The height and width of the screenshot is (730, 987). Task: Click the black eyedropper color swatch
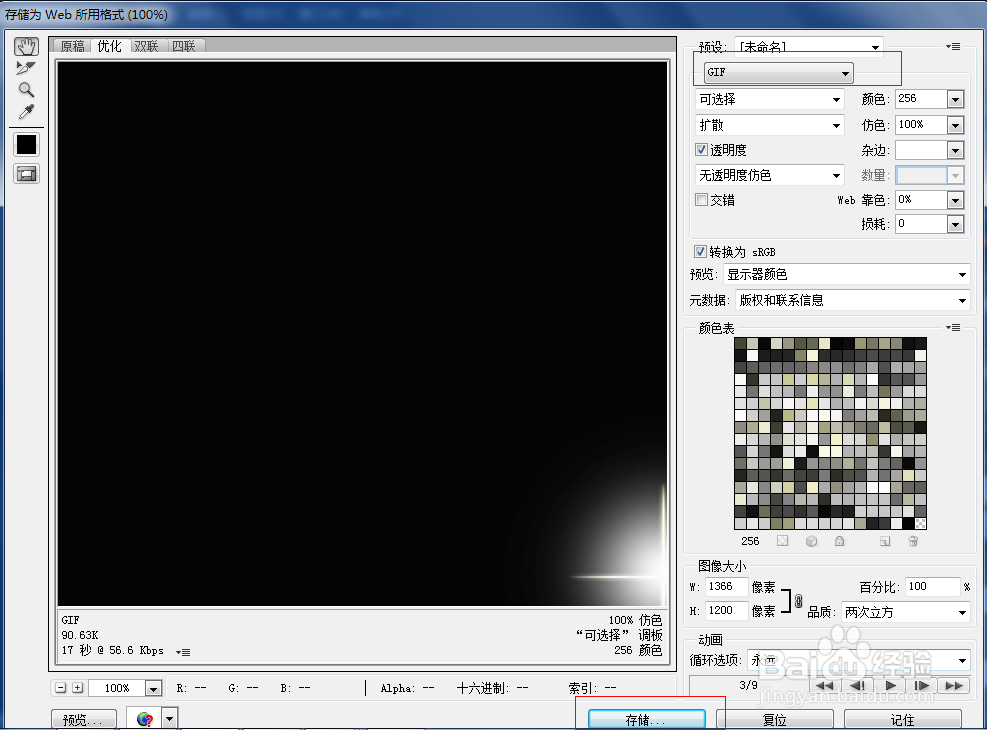26,144
